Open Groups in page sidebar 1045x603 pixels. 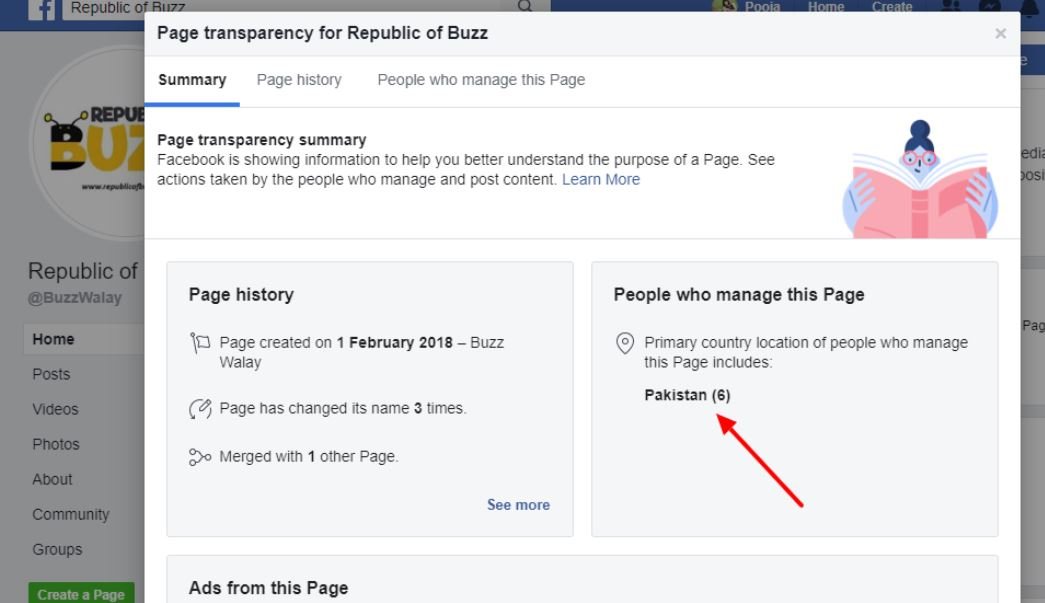[57, 550]
